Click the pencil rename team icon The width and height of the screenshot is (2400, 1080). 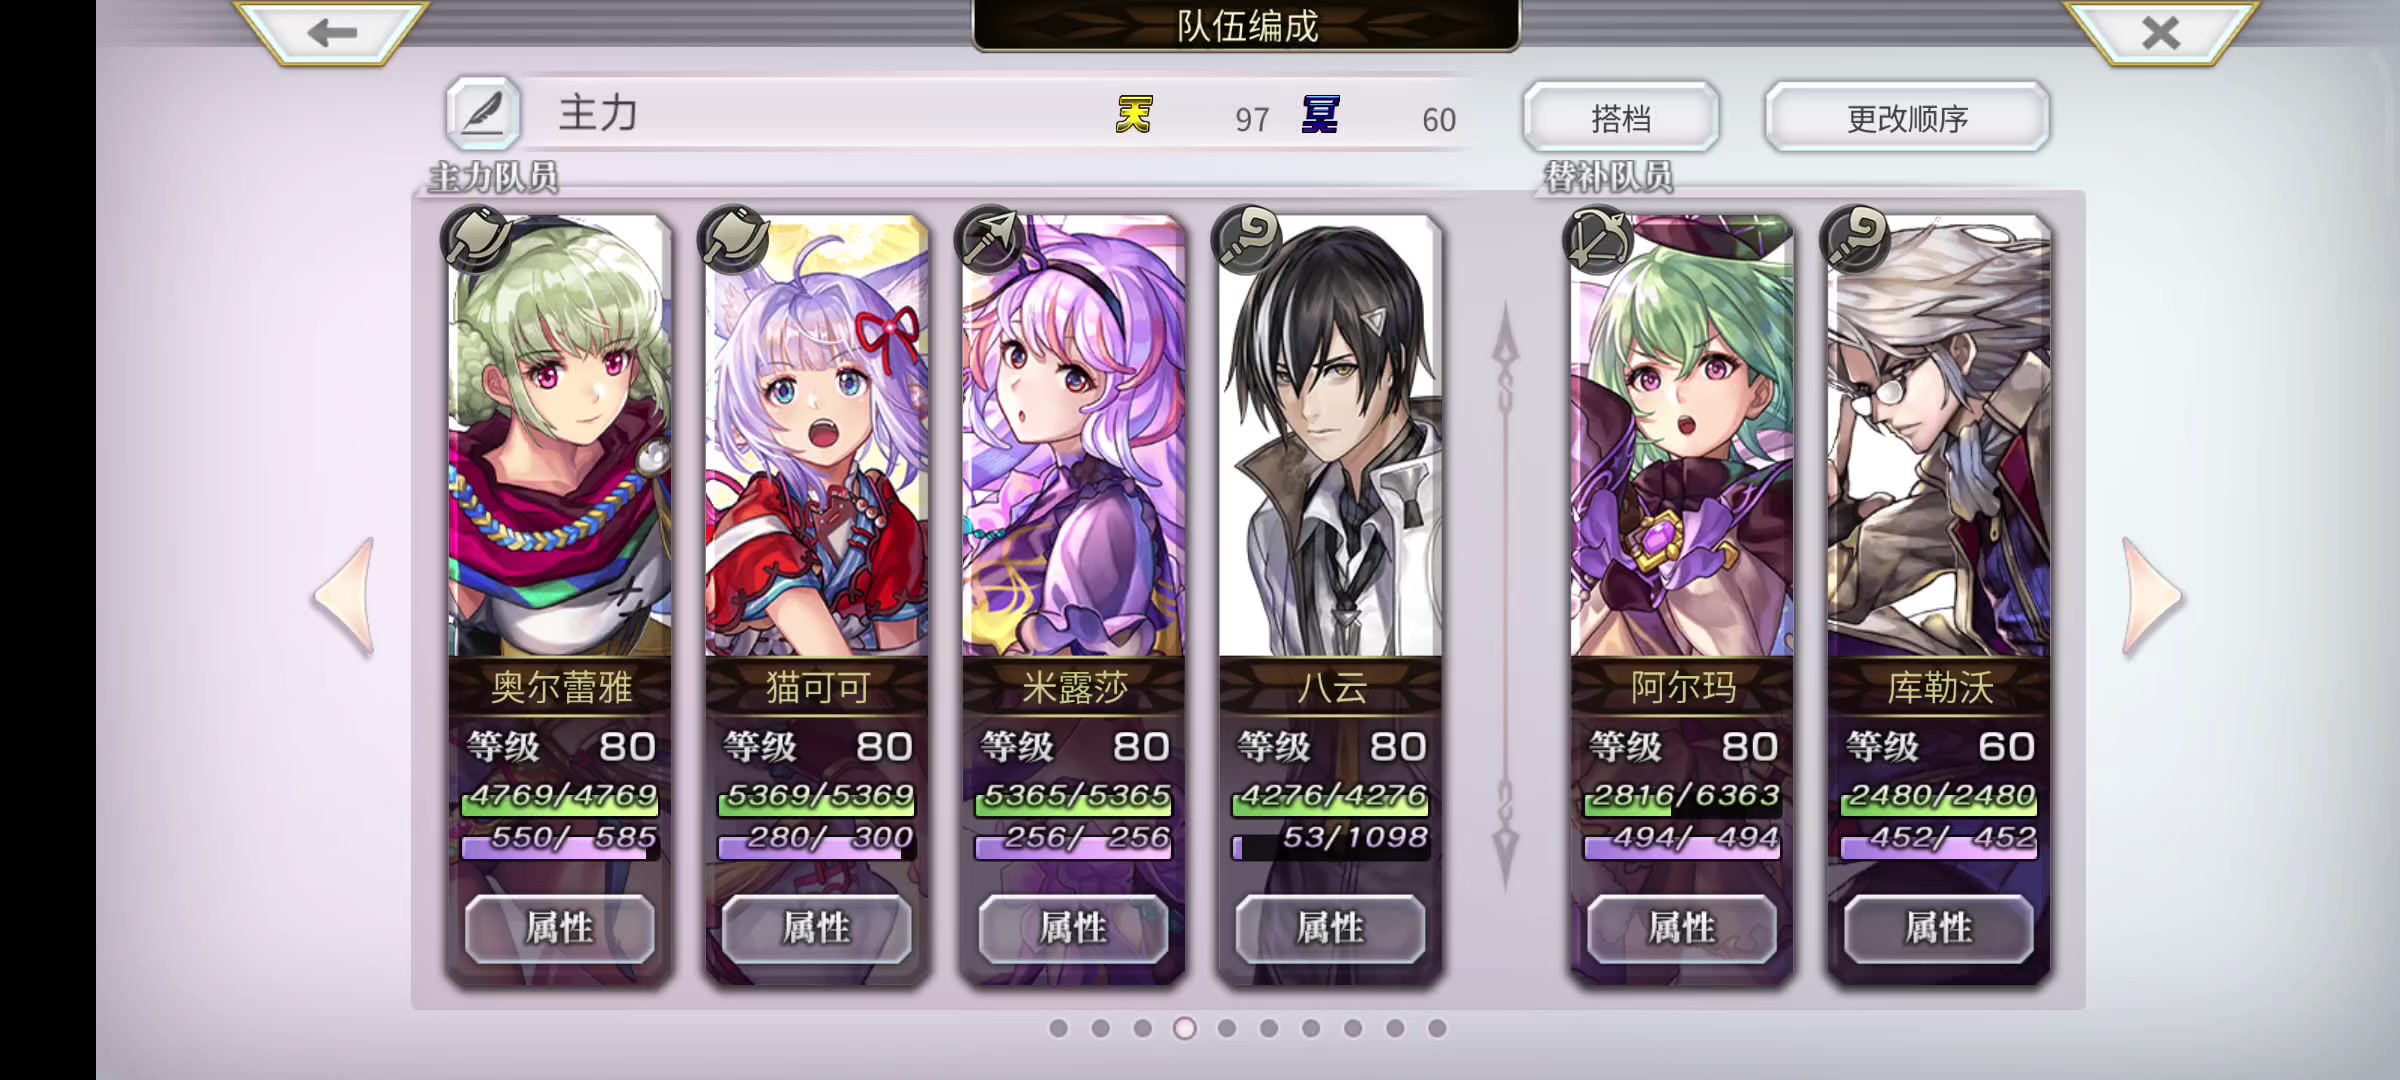coord(483,113)
